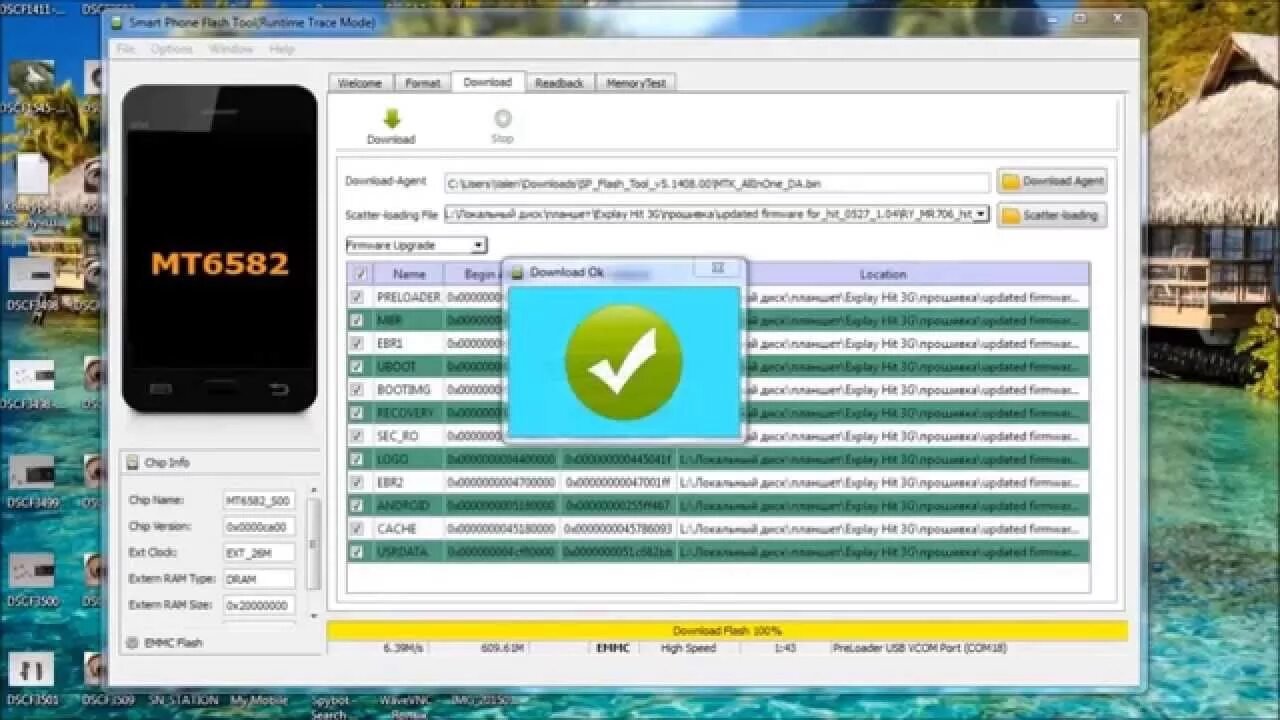Select the Download tab

(487, 82)
